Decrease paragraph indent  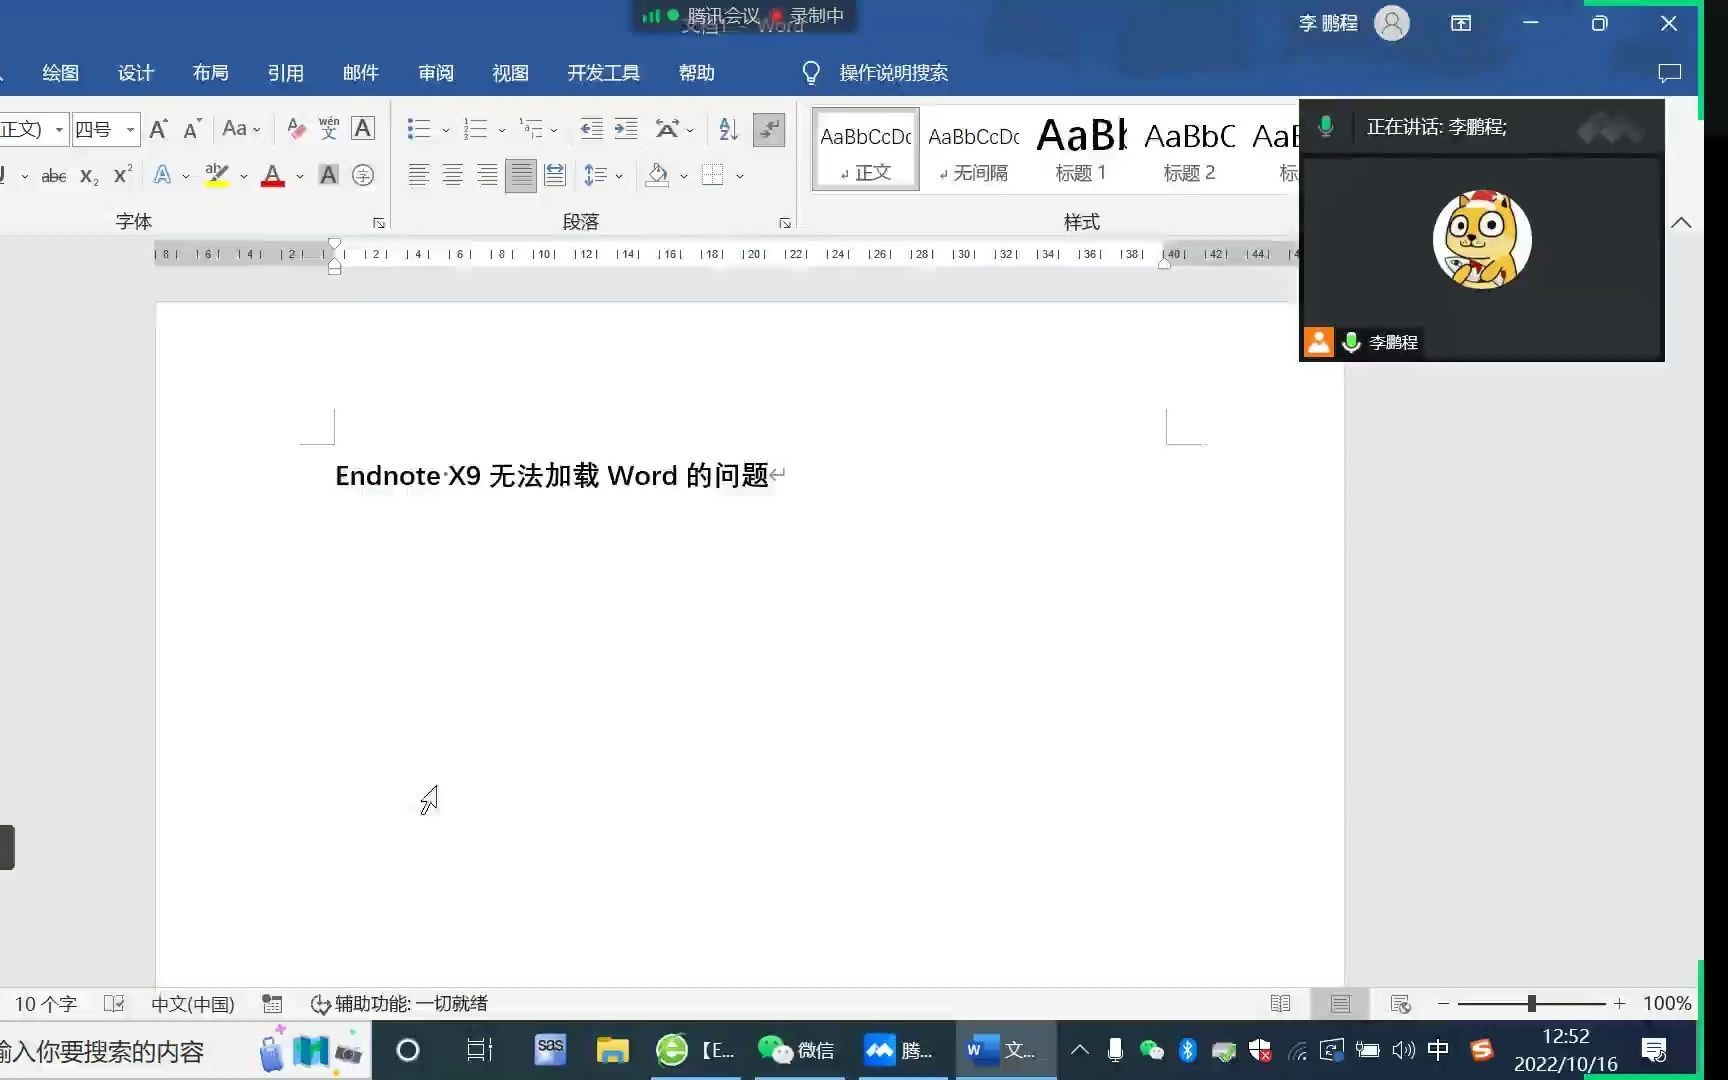pos(592,129)
